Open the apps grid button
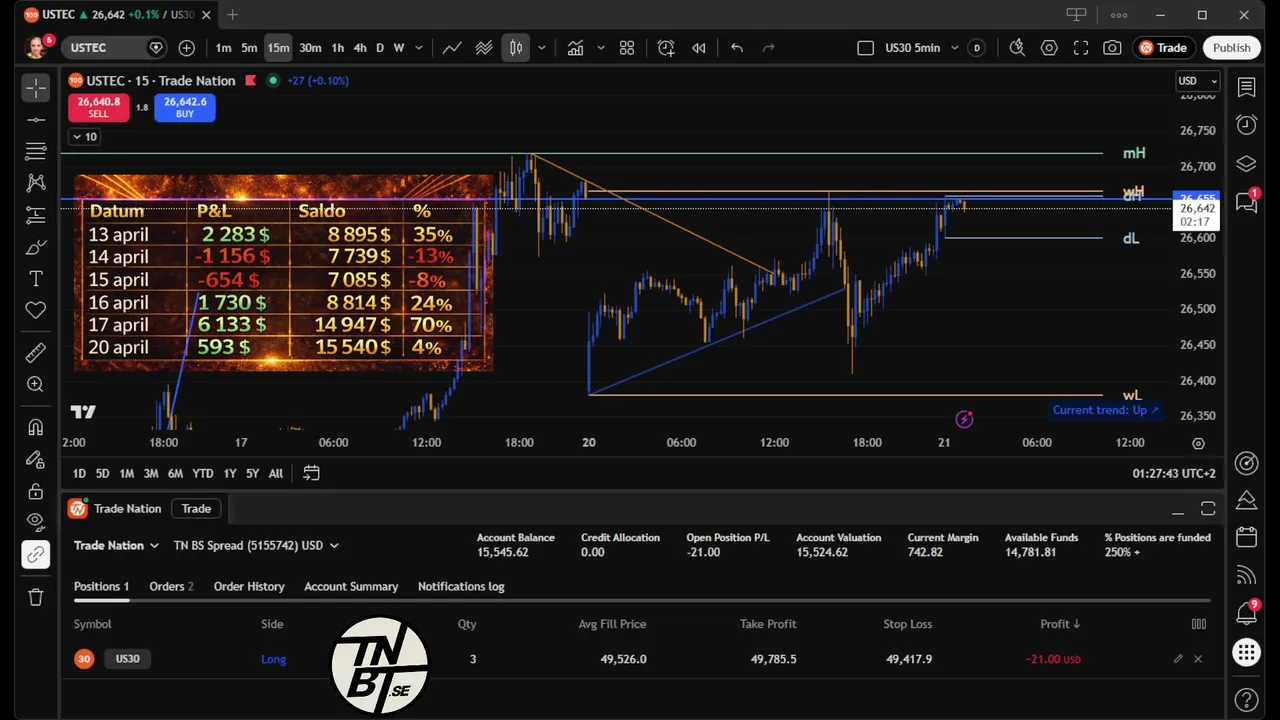Screen dimensions: 1280x720 click(x=1246, y=654)
